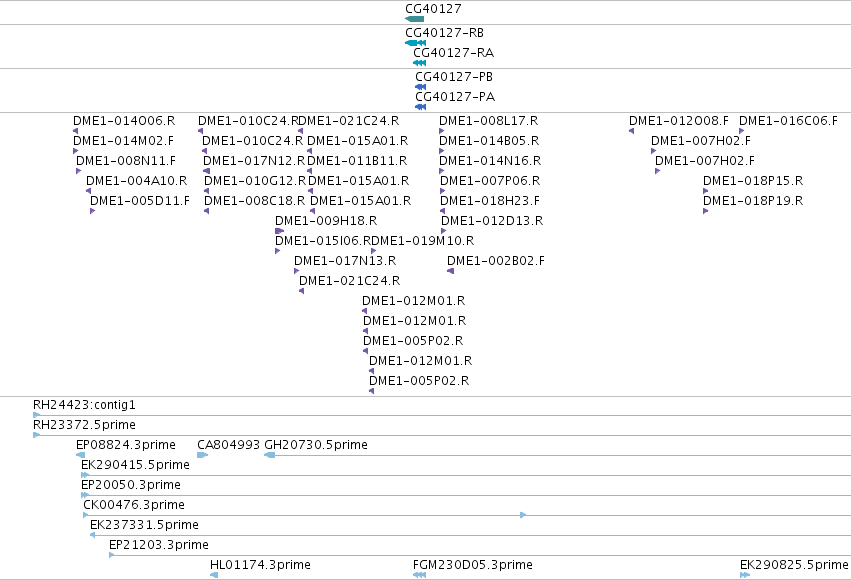
Task: Click the CA804993 EST arrow glyph
Action: pos(202,455)
